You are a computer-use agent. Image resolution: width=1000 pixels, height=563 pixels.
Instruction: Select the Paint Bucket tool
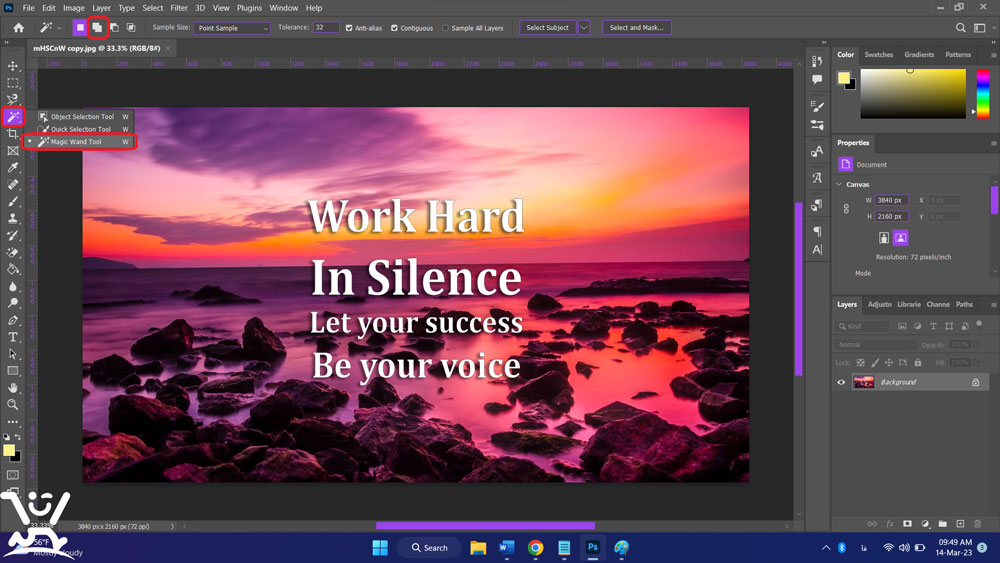tap(13, 269)
